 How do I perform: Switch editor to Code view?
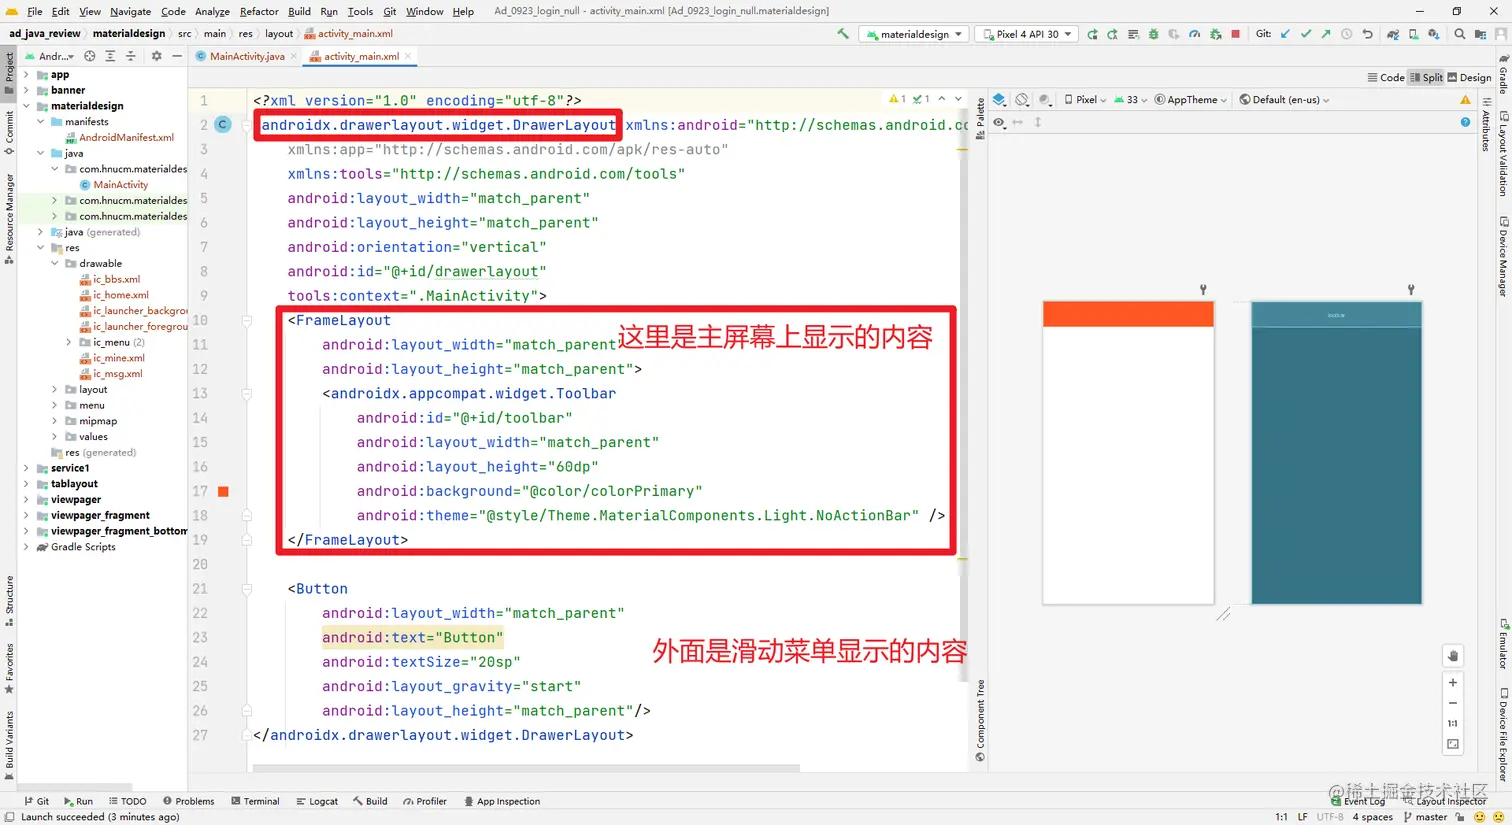click(1386, 77)
